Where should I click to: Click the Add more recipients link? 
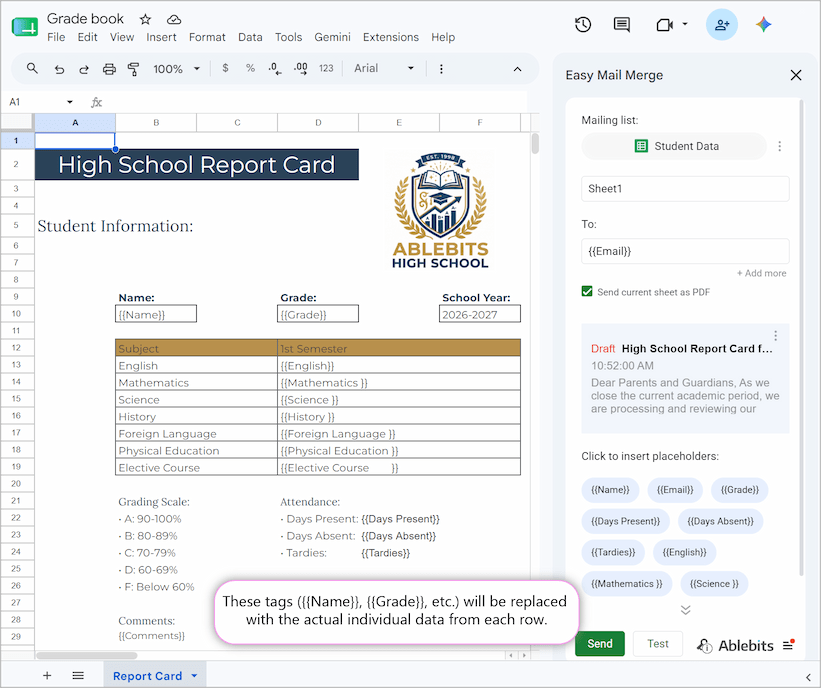(x=761, y=273)
